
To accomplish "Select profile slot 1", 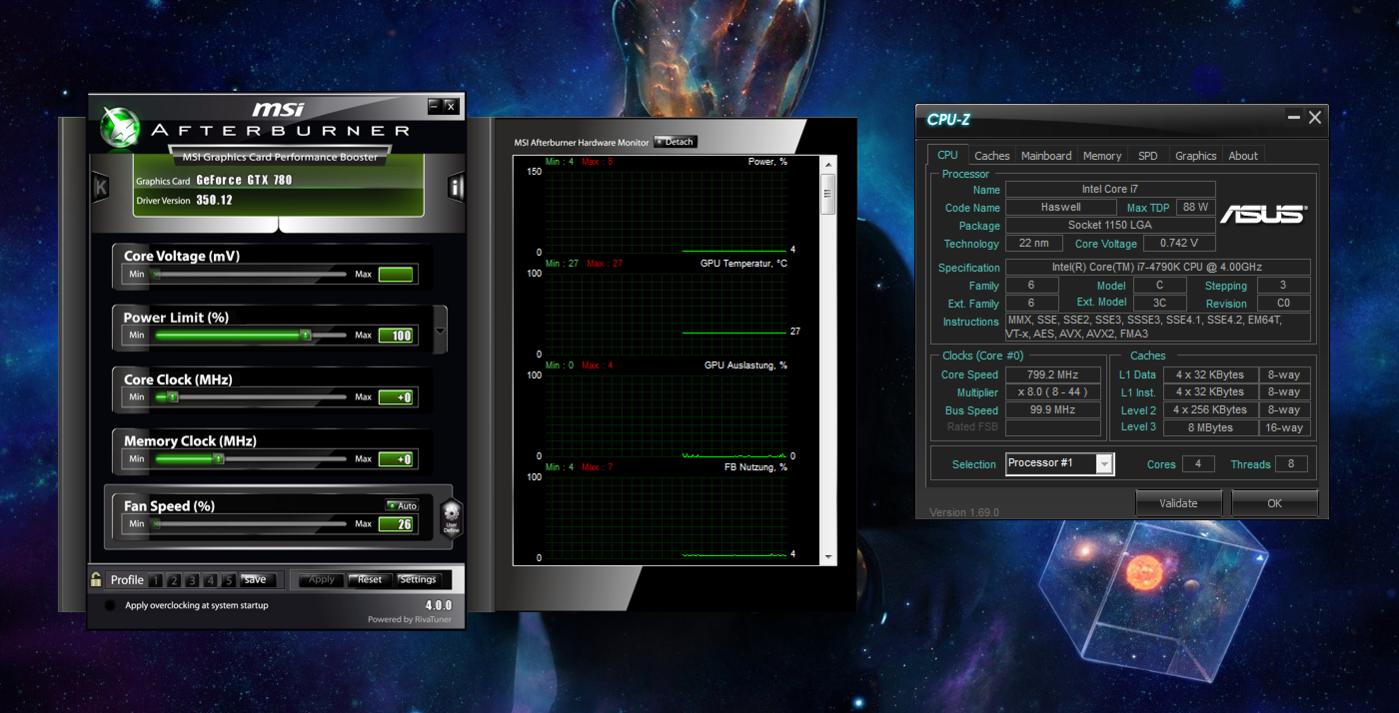I will (156, 580).
